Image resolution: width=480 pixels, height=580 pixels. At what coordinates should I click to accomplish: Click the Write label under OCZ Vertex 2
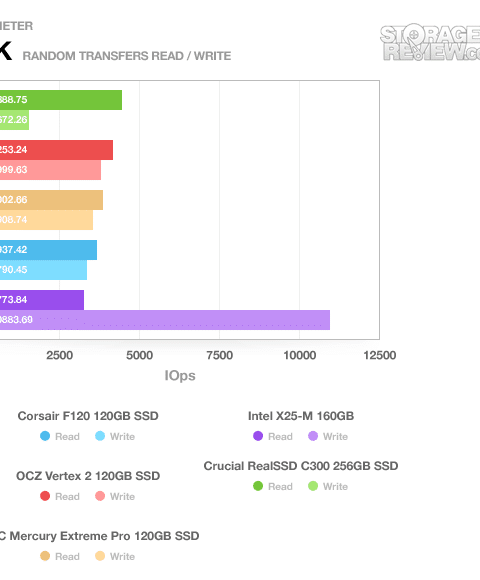coord(122,496)
